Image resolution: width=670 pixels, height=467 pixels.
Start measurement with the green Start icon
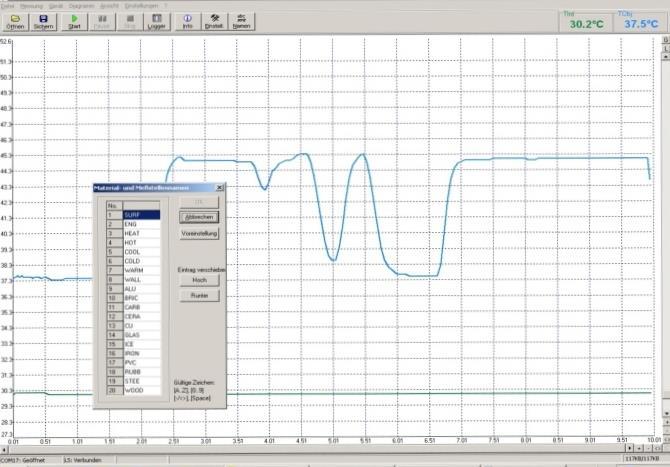[x=74, y=21]
